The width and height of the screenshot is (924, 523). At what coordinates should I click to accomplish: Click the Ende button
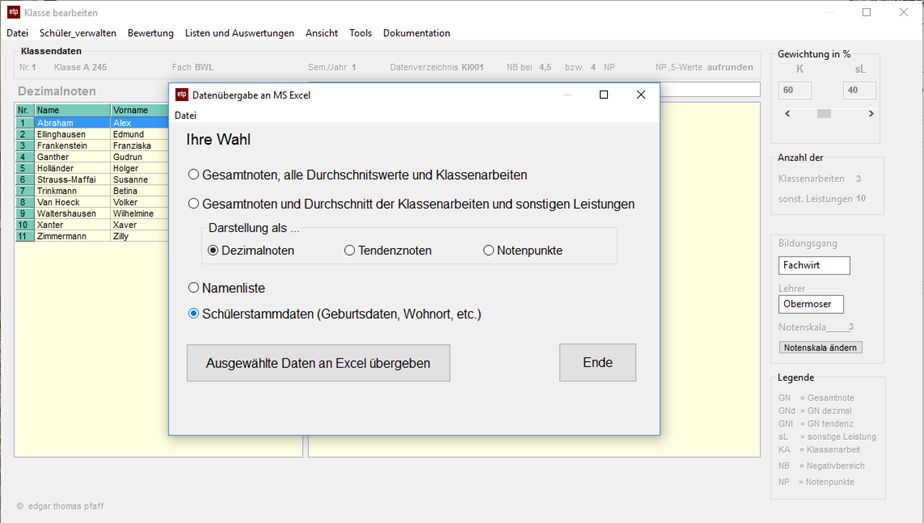[x=597, y=363]
